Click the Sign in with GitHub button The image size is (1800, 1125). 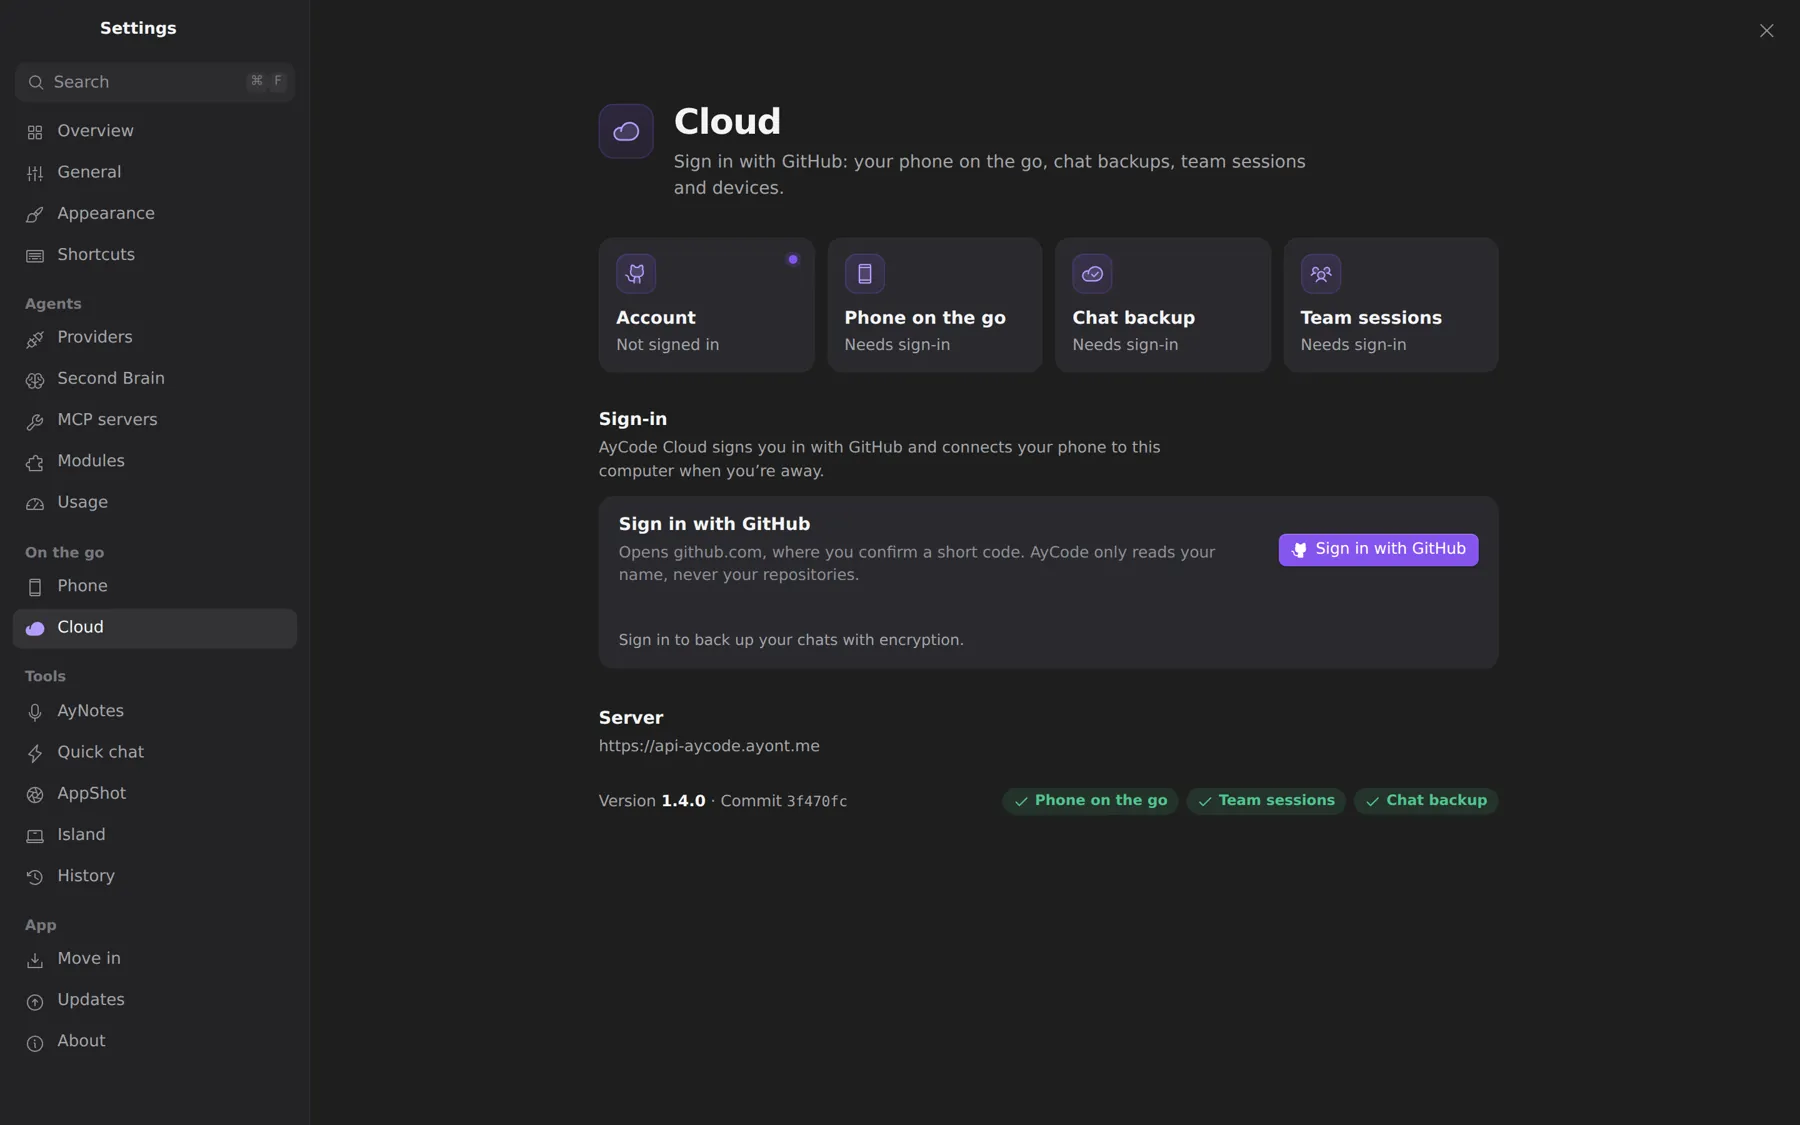[1378, 549]
